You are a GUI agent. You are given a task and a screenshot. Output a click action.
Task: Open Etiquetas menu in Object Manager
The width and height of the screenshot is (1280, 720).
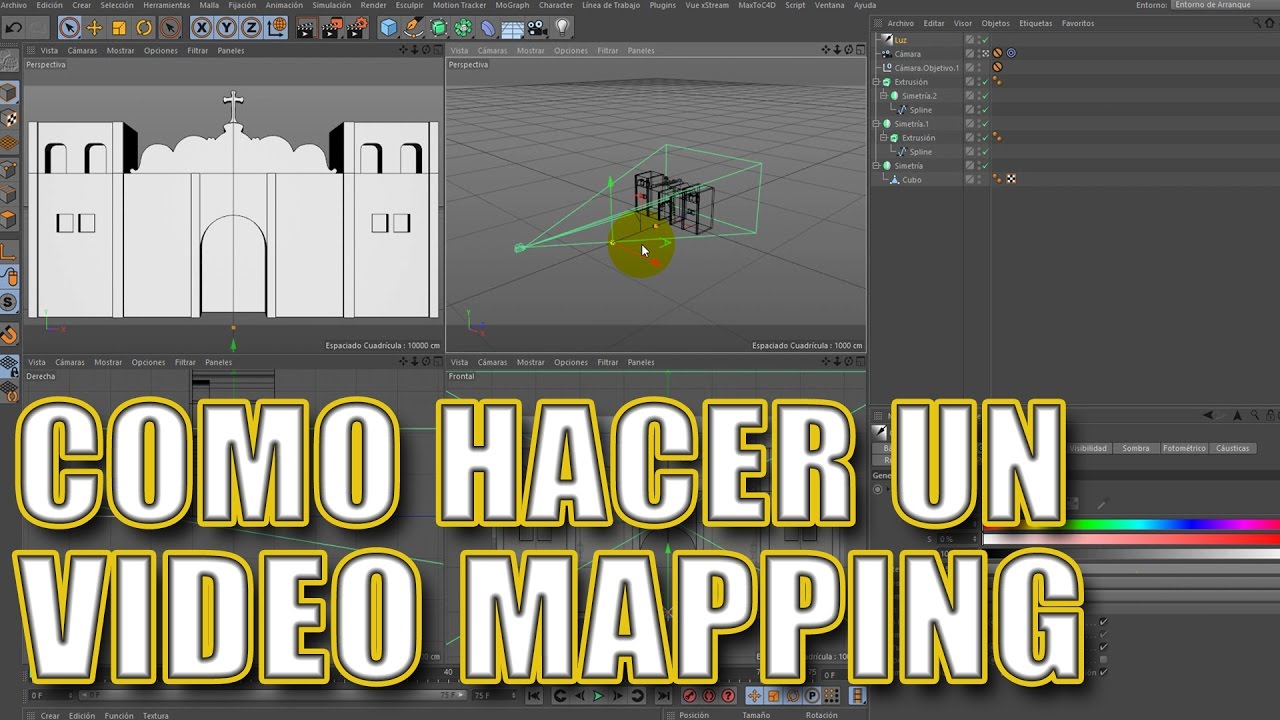tap(1035, 23)
